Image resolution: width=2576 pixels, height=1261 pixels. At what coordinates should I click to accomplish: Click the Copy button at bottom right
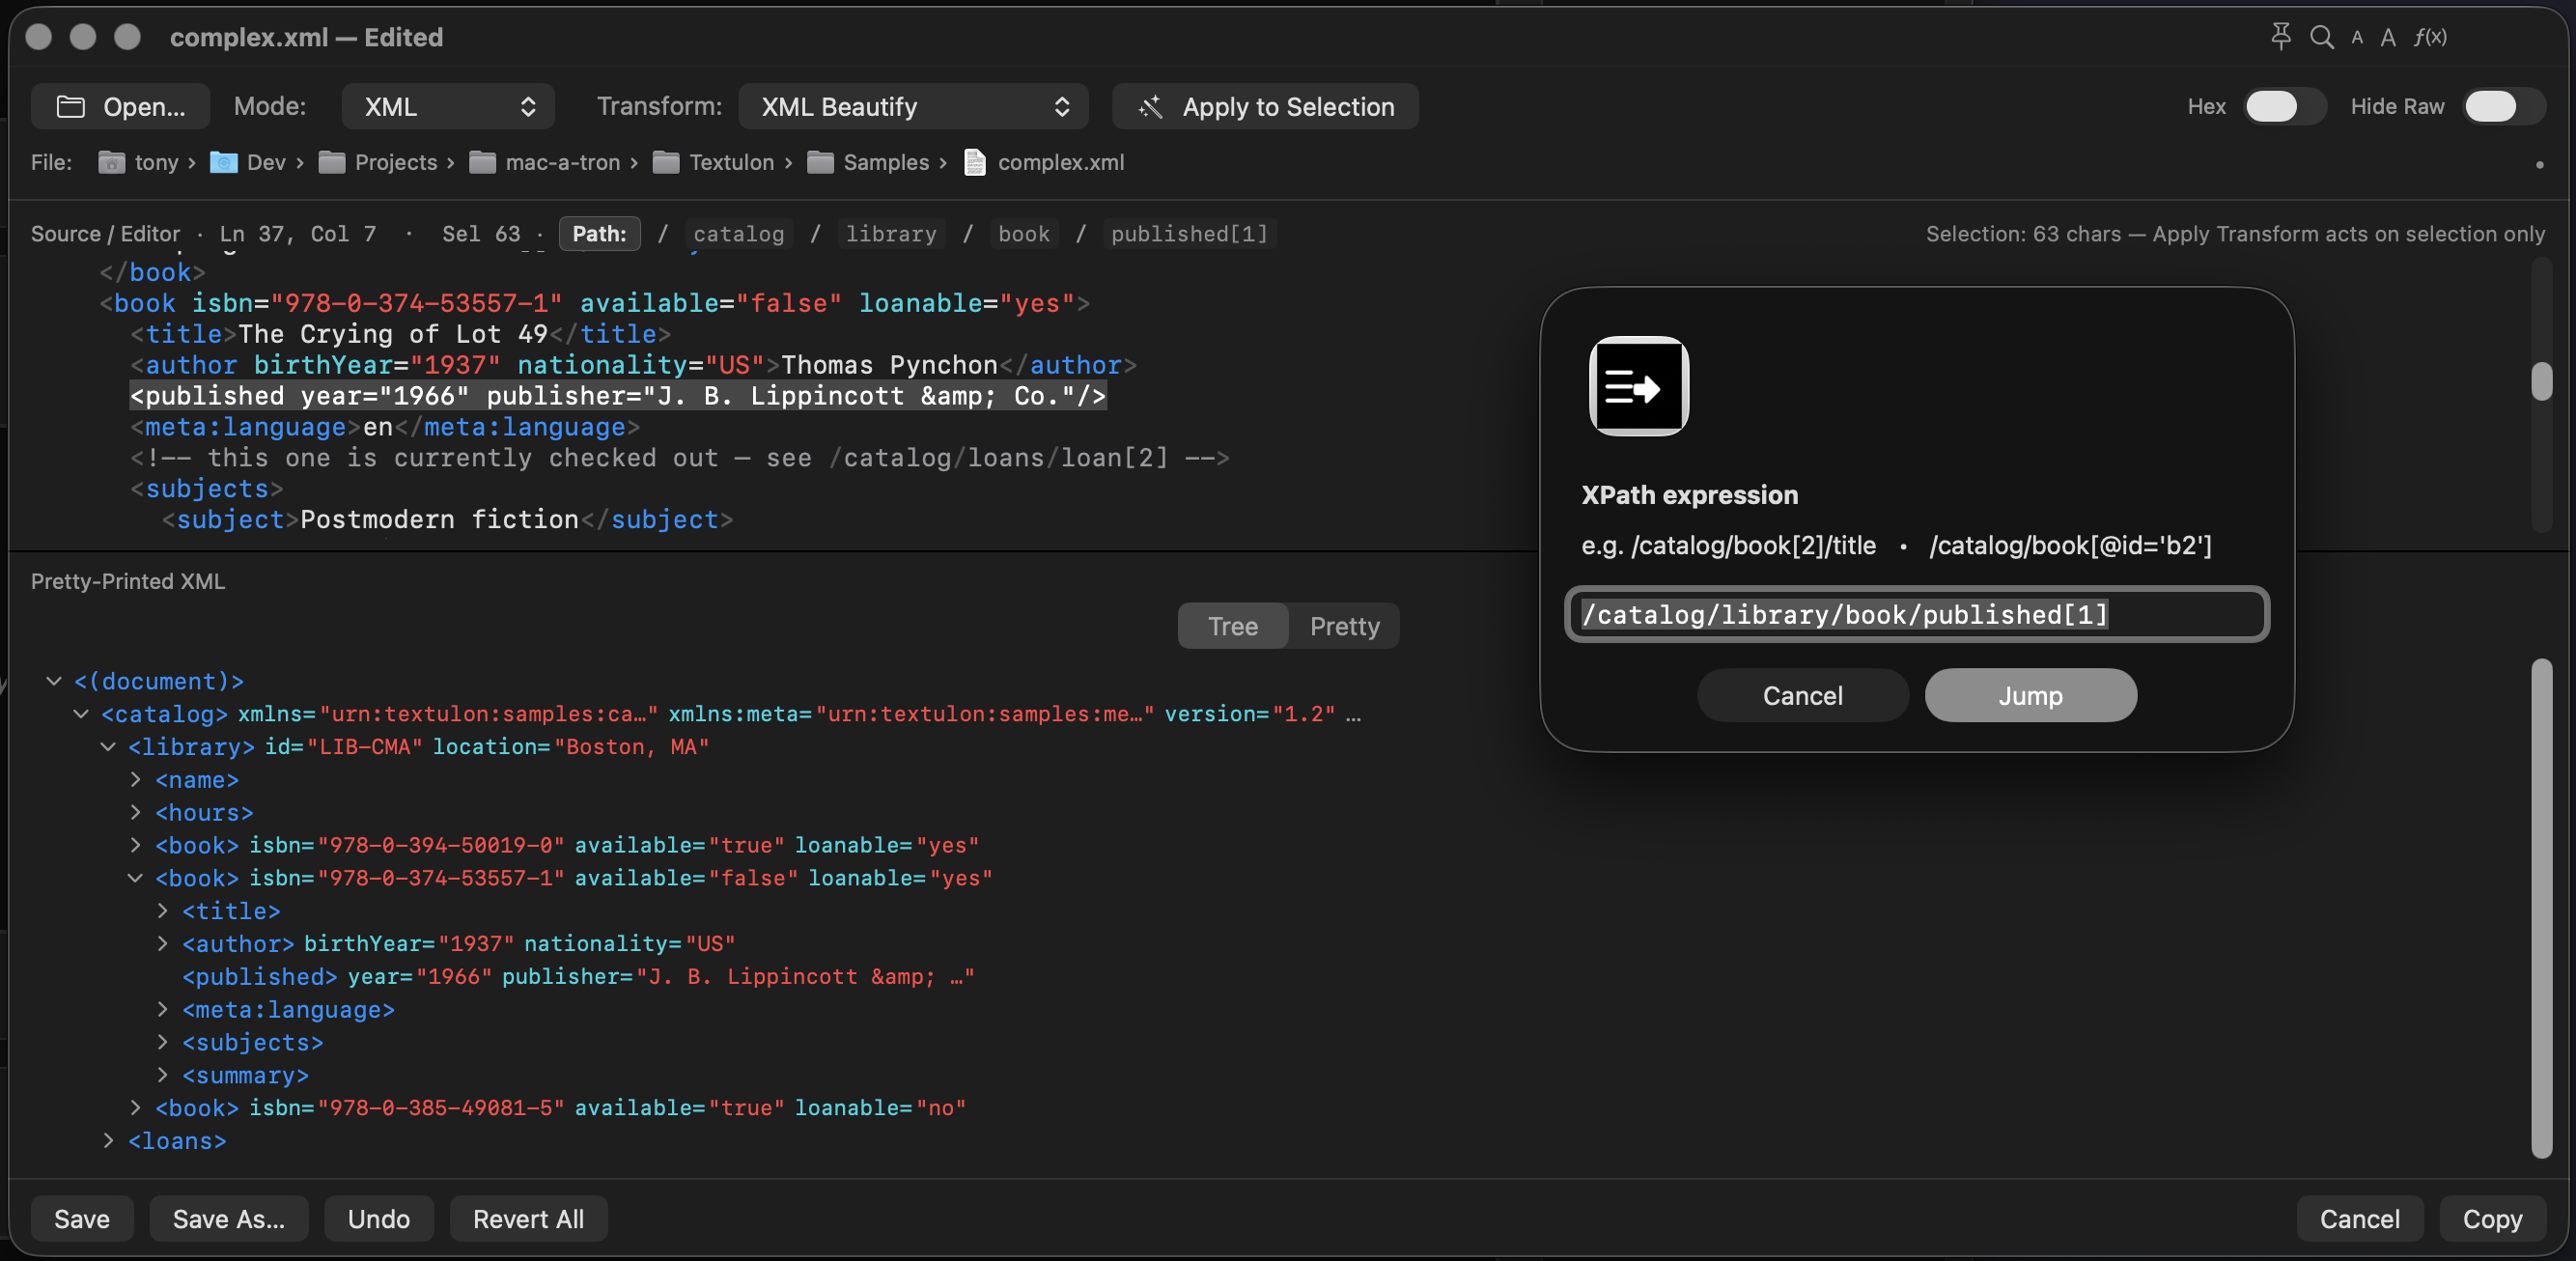tap(2492, 1219)
